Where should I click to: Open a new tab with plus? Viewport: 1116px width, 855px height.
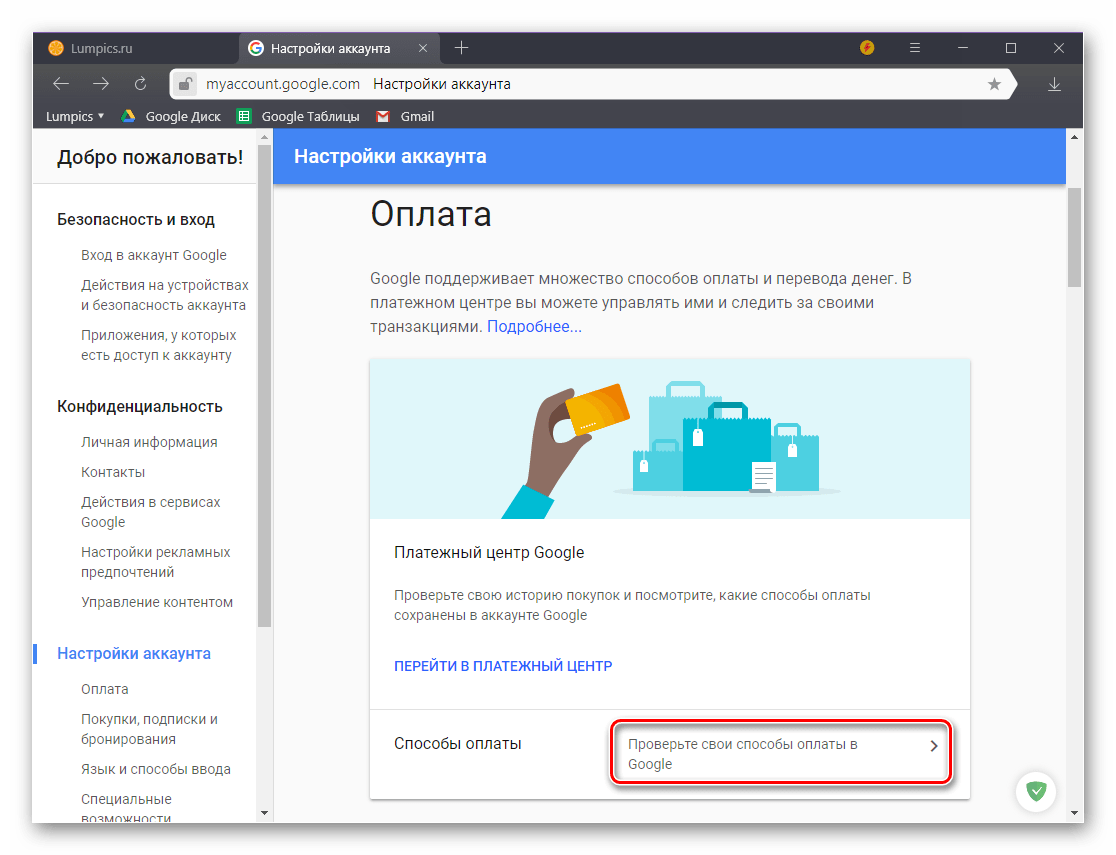click(x=461, y=48)
